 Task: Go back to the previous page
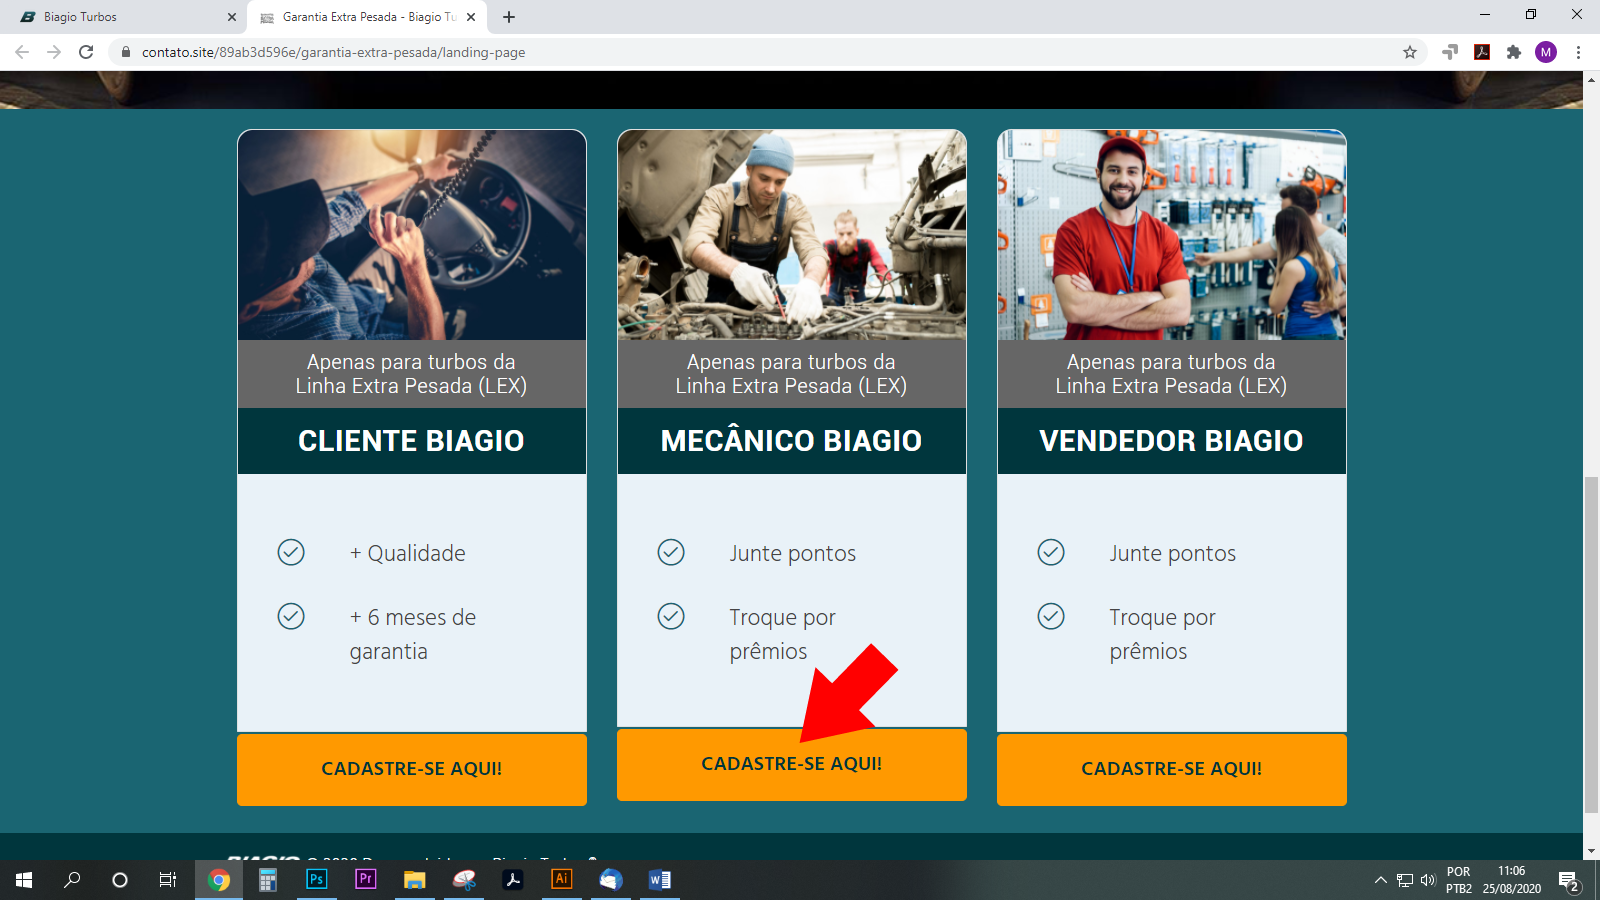[22, 52]
